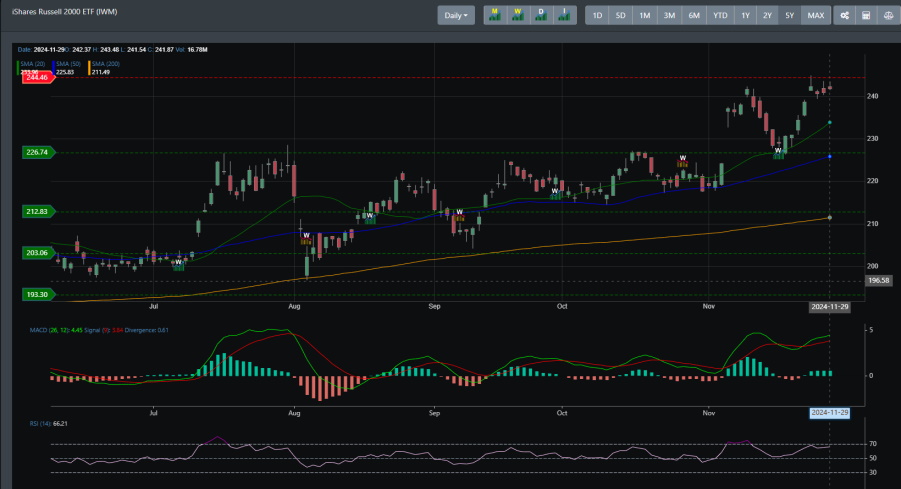The height and width of the screenshot is (489, 901).
Task: Open the Daily interval dropdown
Action: coord(456,16)
